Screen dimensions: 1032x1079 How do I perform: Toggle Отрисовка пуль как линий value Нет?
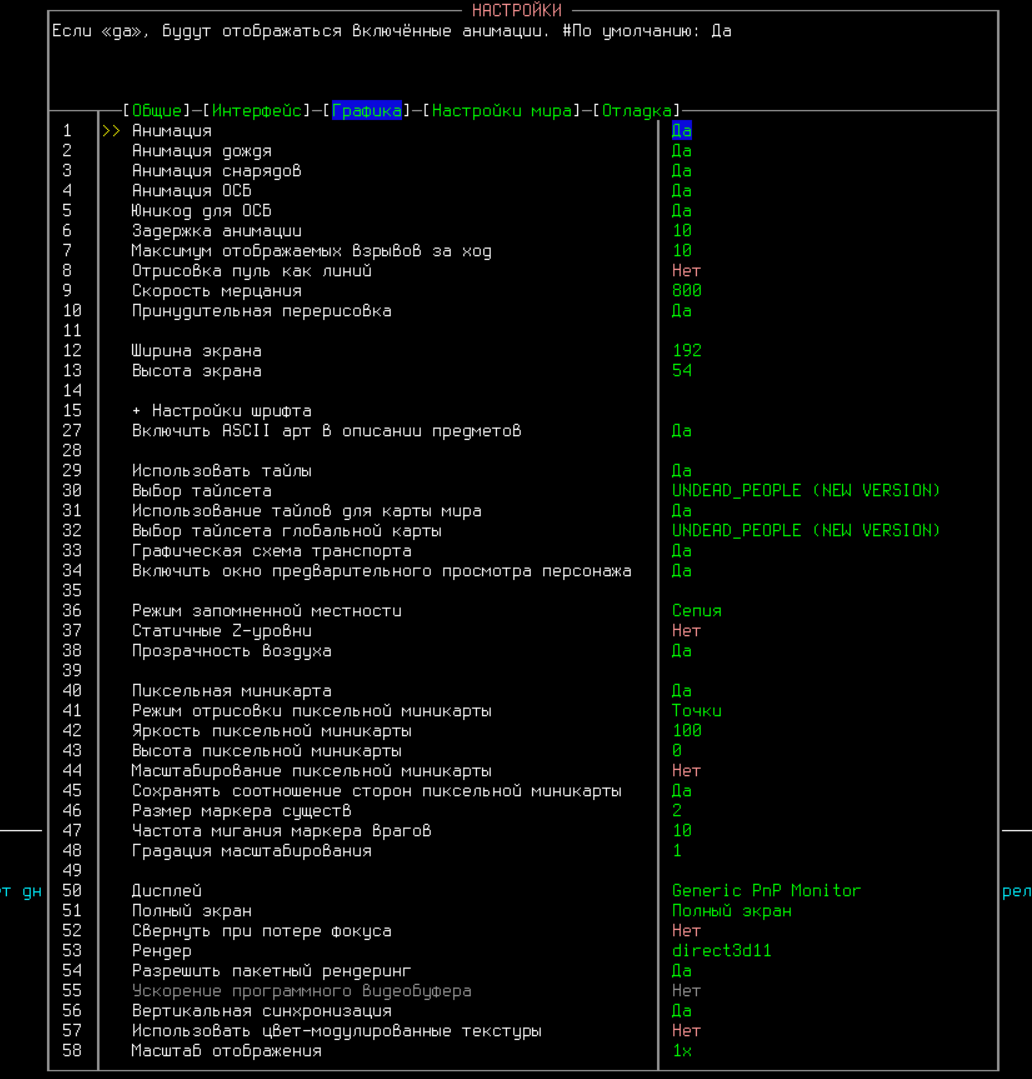[x=686, y=270]
